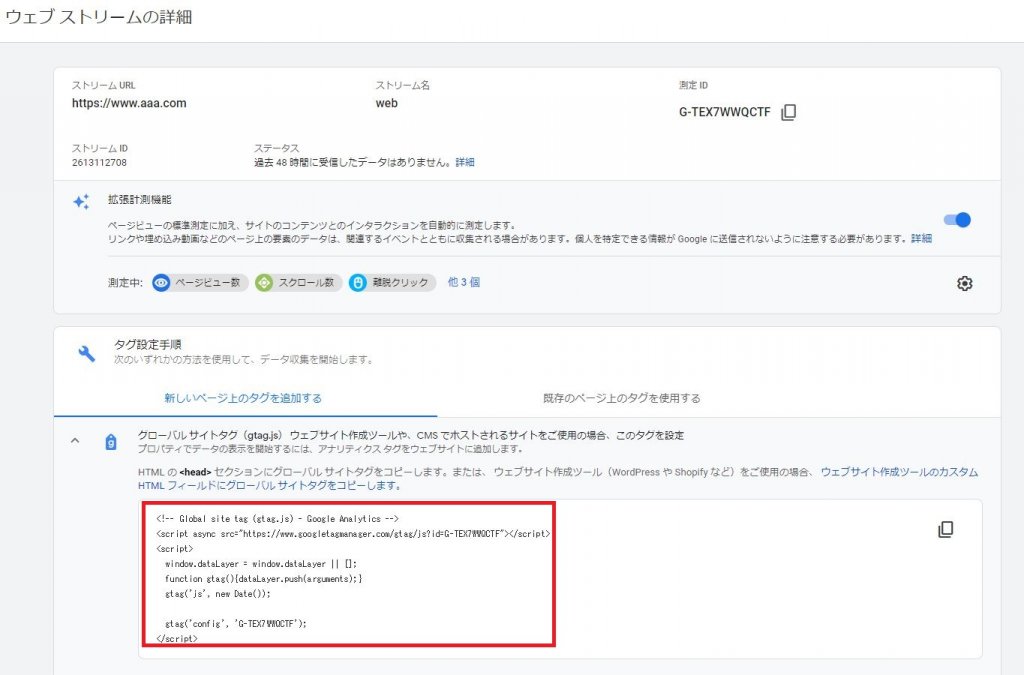Open the status 詳細 link

pyautogui.click(x=465, y=163)
